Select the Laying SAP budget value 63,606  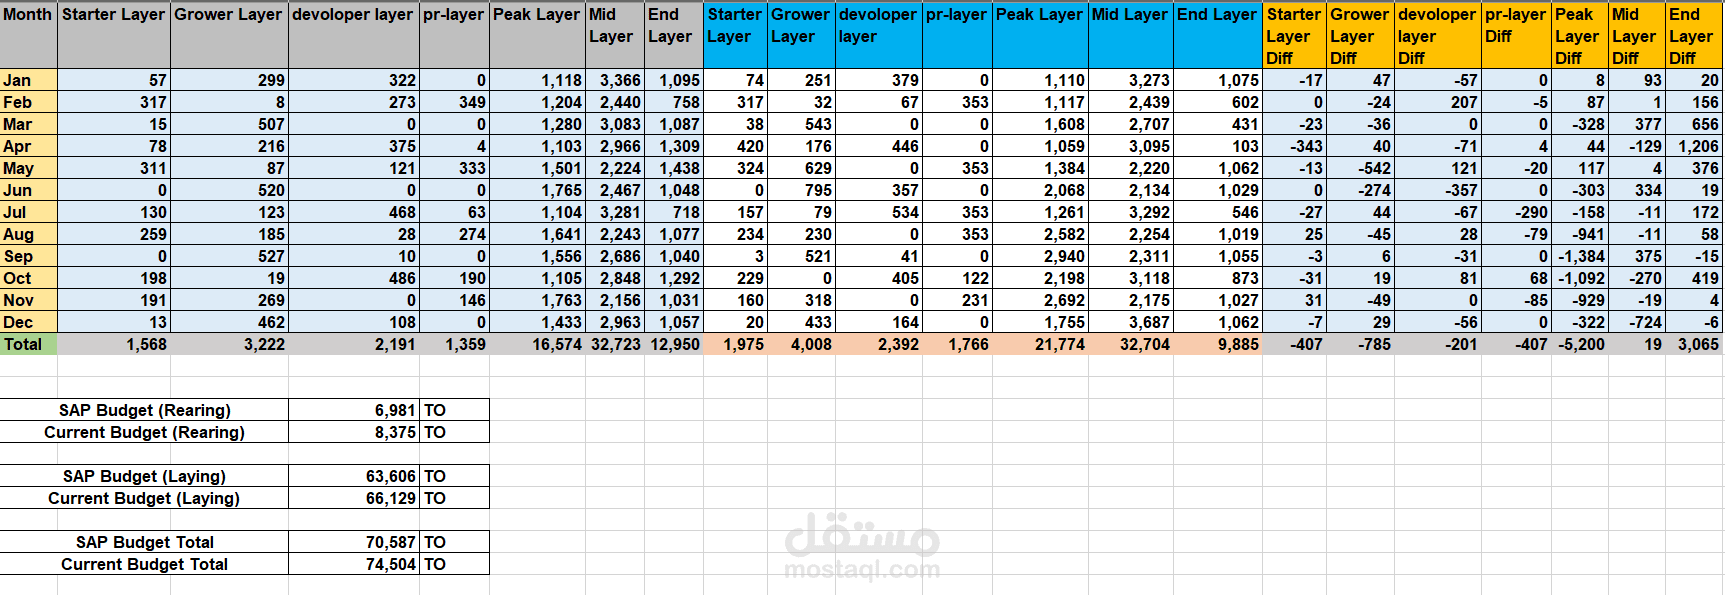354,476
